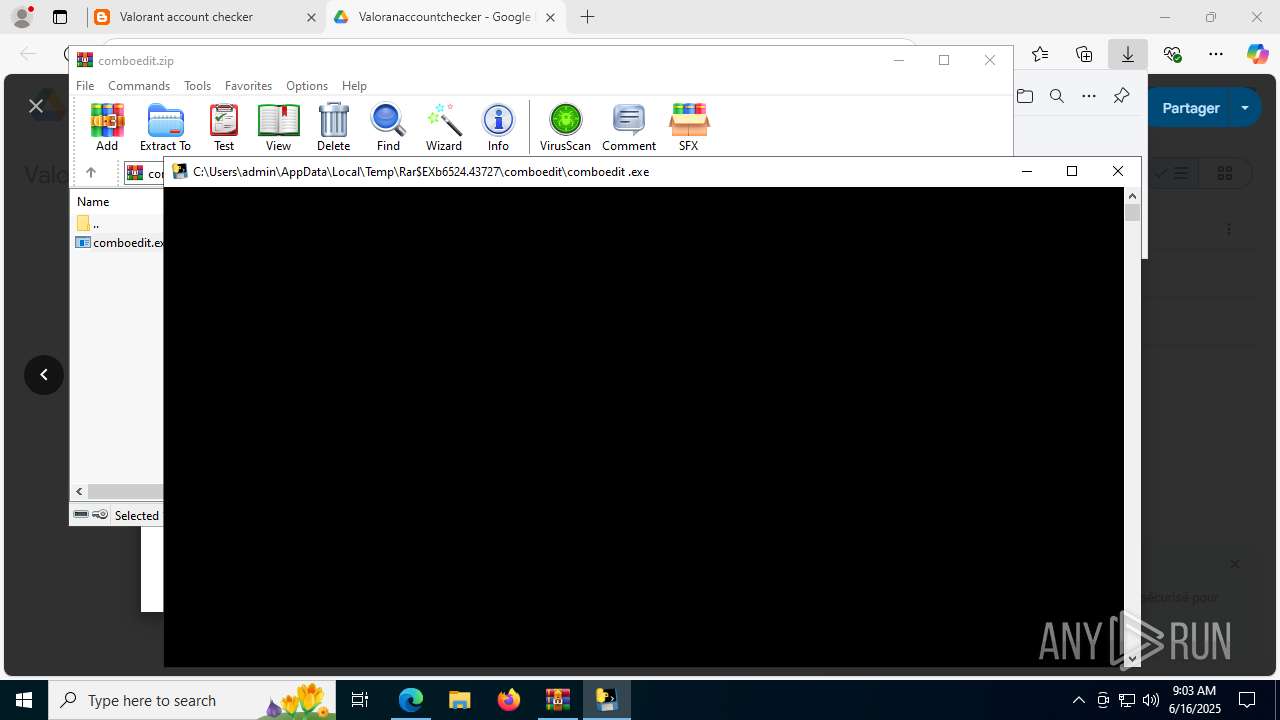Screen dimensions: 1280x720
Task: Open the clock showing 9:03 AM
Action: pos(1194,700)
